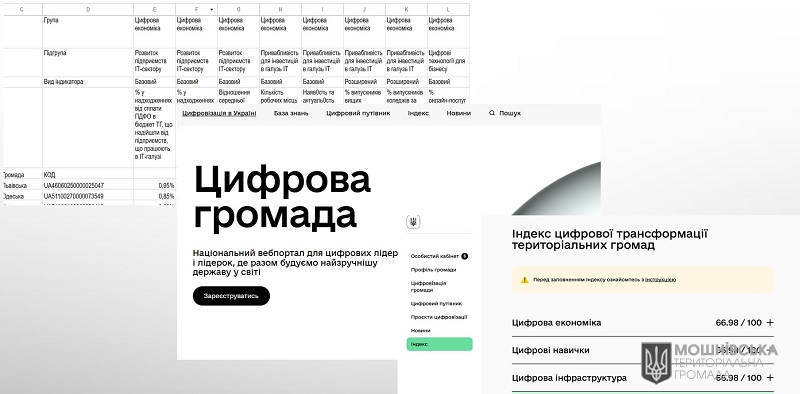Open База знань menu item
800x394 pixels.
(x=291, y=113)
